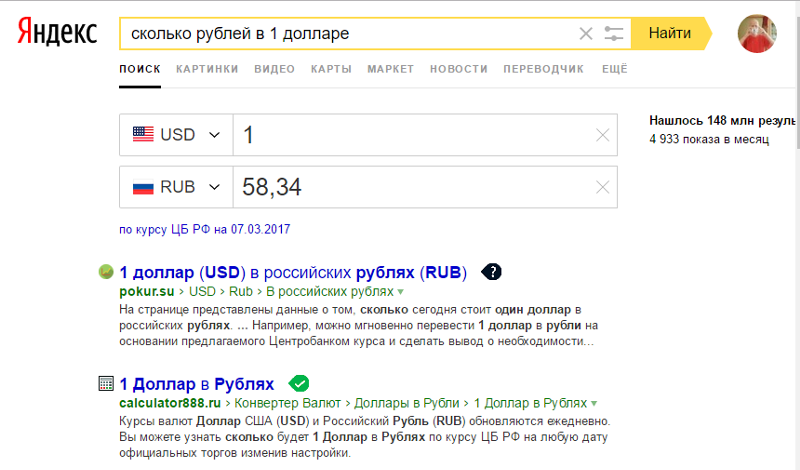Viewport: 800px width, 470px height.
Task: Open the USD breadcrumb under pokur.su
Action: [202, 291]
